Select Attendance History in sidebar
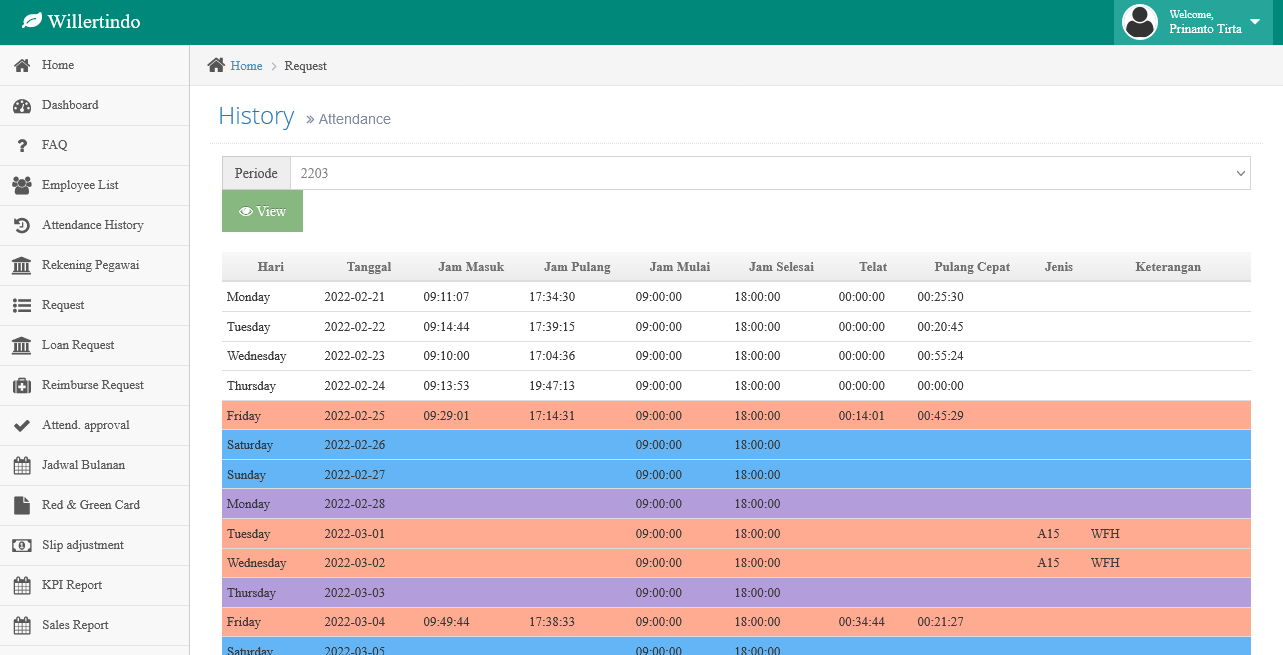Screen dimensions: 1283x655 [x=94, y=225]
